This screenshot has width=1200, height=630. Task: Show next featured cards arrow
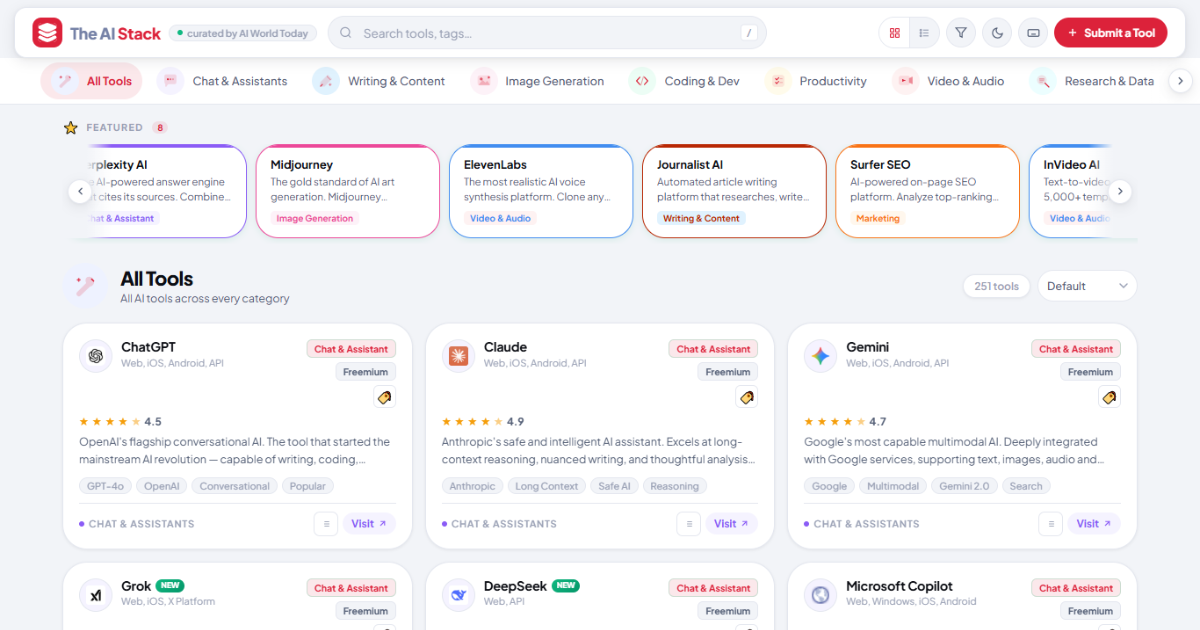click(1120, 191)
